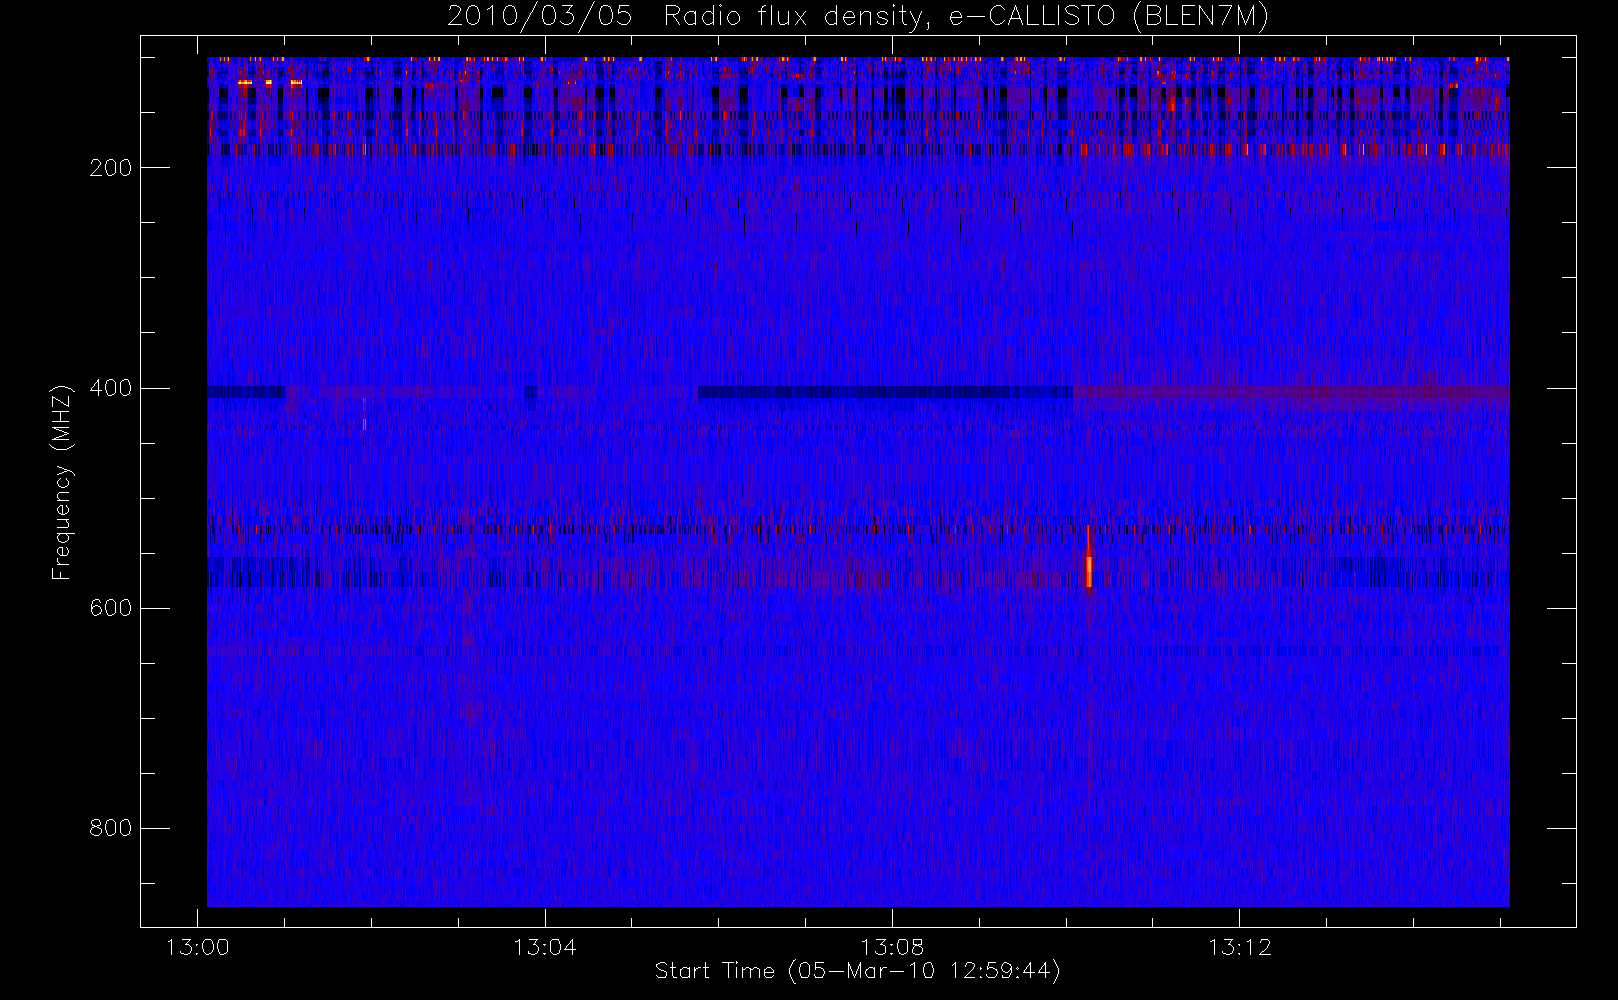Select the 200 frequency tick label
Screen dimensions: 1618x1000
tap(110, 168)
